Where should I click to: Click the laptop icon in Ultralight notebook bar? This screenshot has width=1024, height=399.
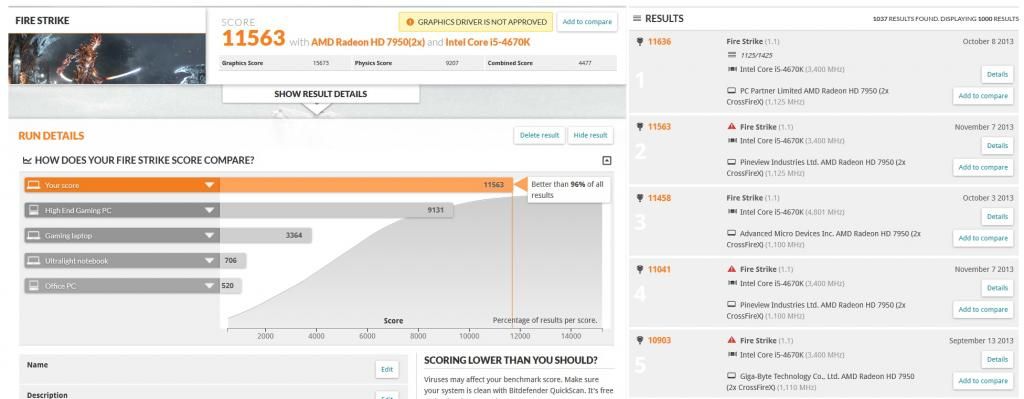pyautogui.click(x=34, y=261)
